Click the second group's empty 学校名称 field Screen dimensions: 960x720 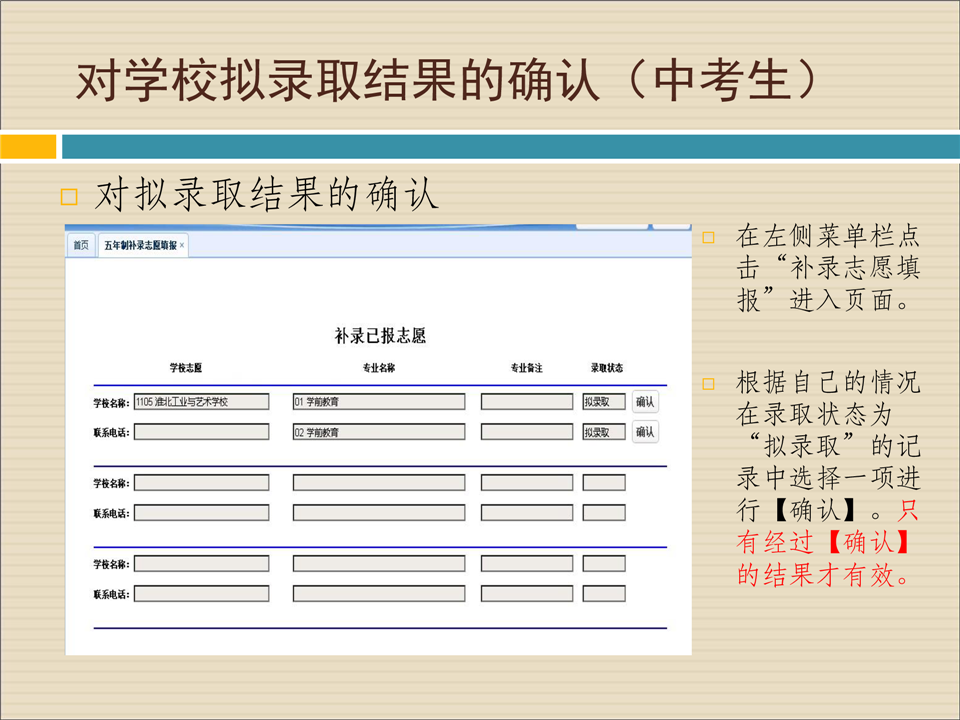201,483
